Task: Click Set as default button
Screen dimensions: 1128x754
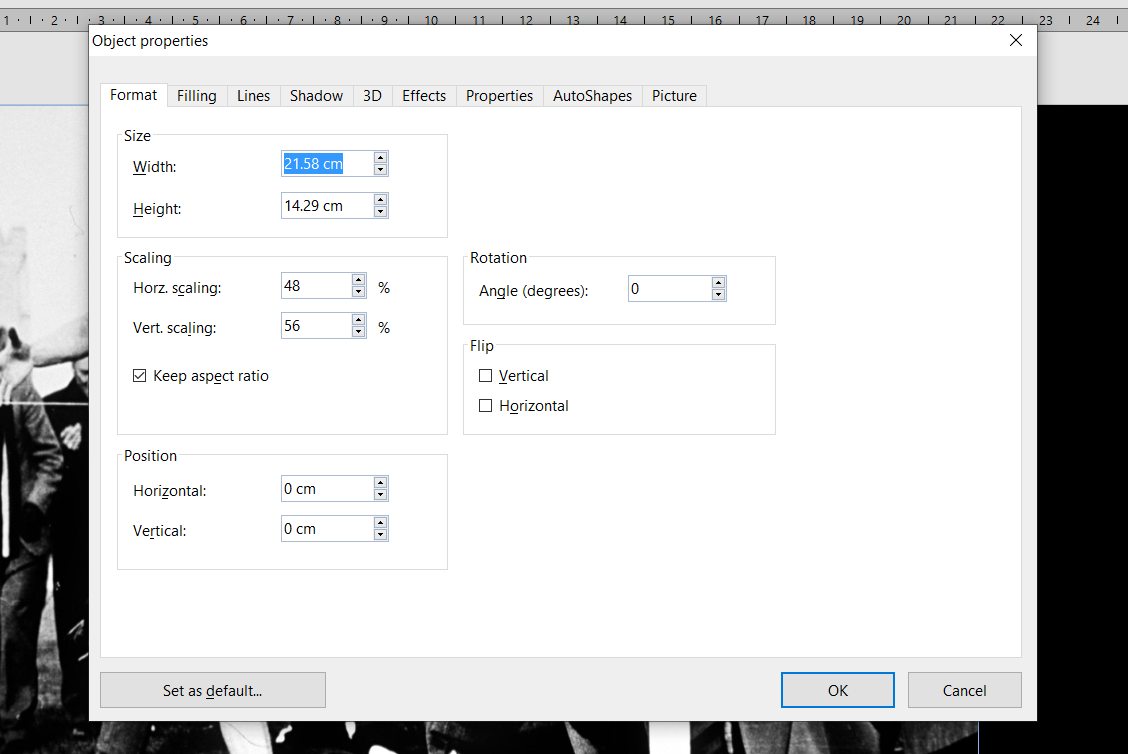Action: point(212,690)
